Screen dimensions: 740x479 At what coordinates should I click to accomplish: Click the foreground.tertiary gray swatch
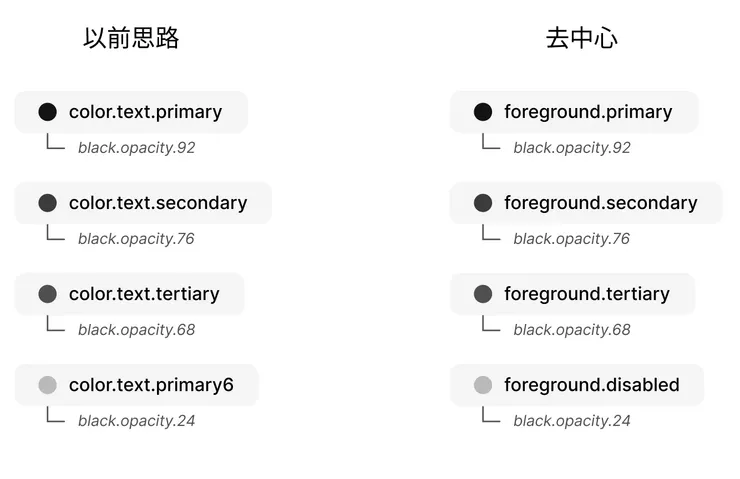point(482,294)
